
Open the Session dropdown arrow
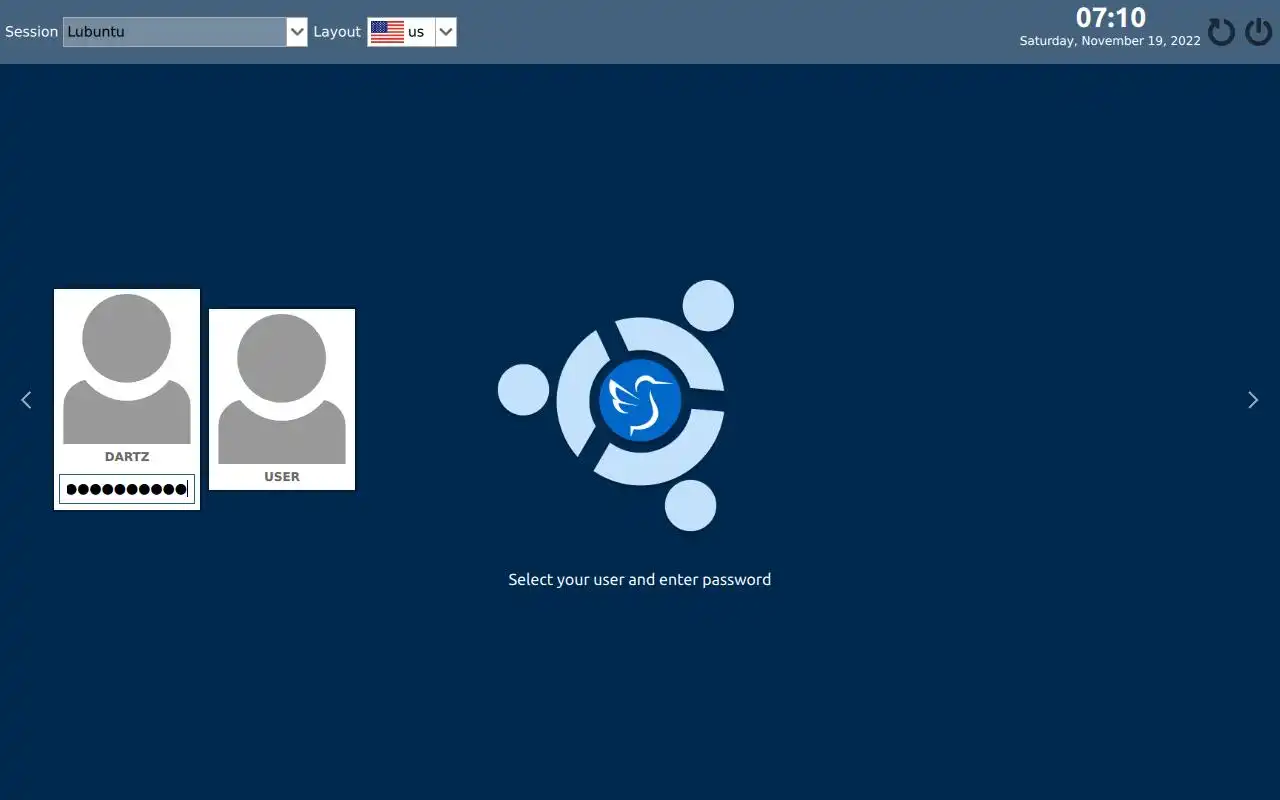297,32
